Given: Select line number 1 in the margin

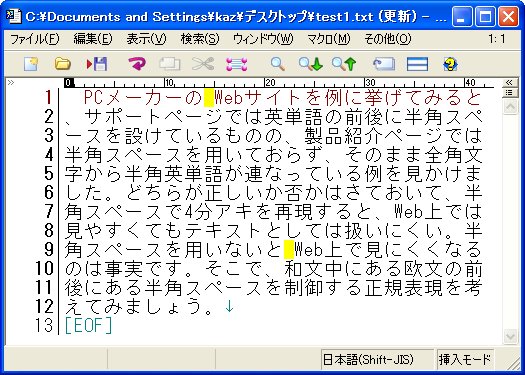Looking at the screenshot, I should [49, 97].
